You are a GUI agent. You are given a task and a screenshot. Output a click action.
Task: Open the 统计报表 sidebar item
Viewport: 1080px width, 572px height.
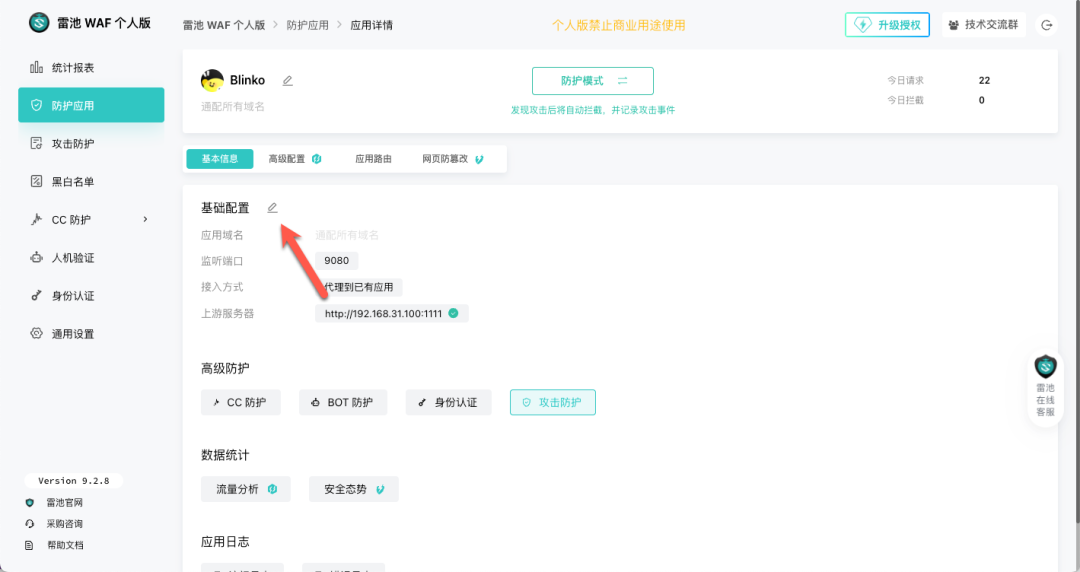91,68
